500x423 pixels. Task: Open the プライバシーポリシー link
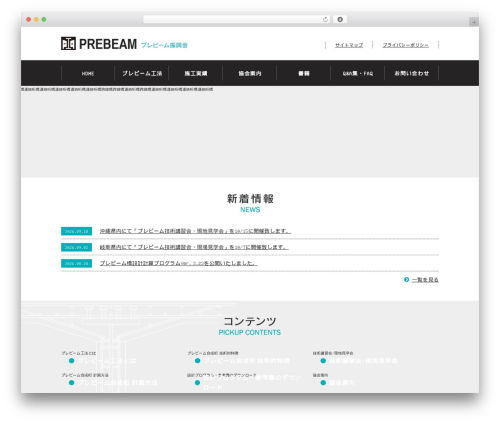(406, 45)
